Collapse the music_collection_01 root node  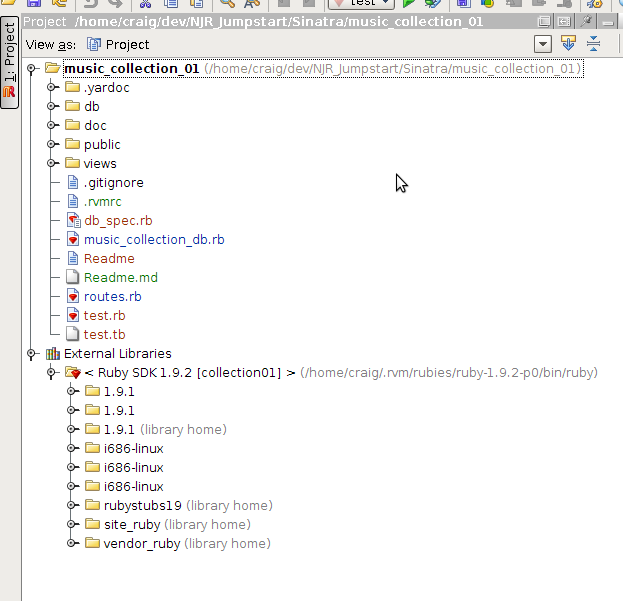[x=31, y=69]
